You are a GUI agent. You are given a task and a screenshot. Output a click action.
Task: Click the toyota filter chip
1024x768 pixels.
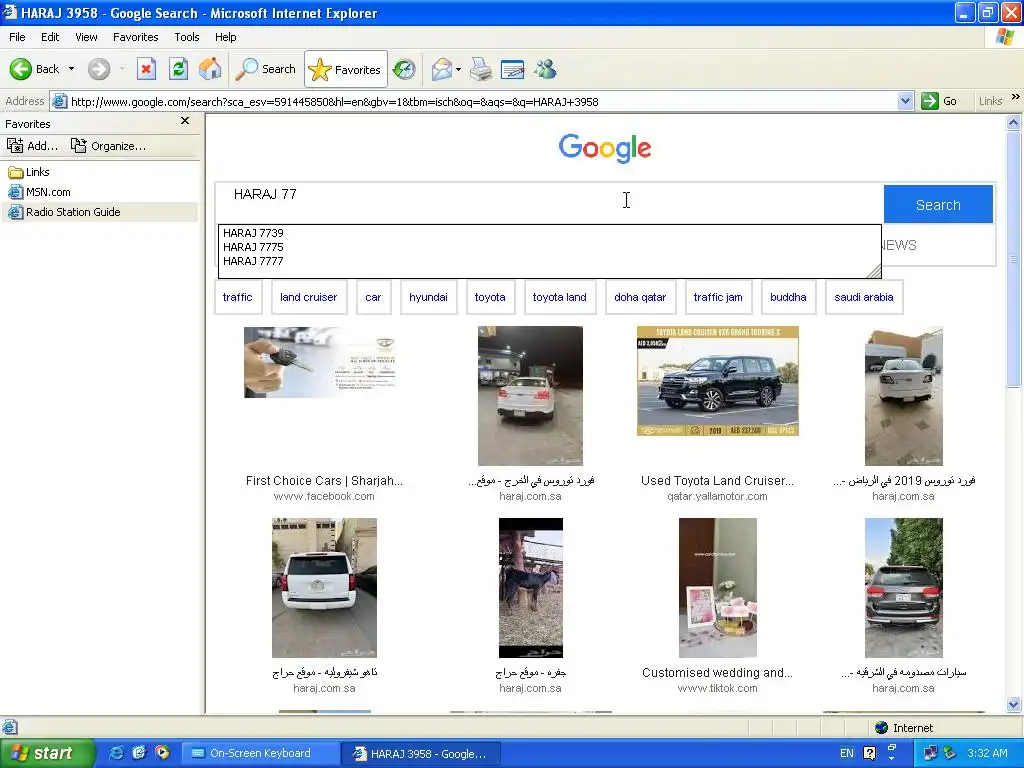pyautogui.click(x=490, y=297)
